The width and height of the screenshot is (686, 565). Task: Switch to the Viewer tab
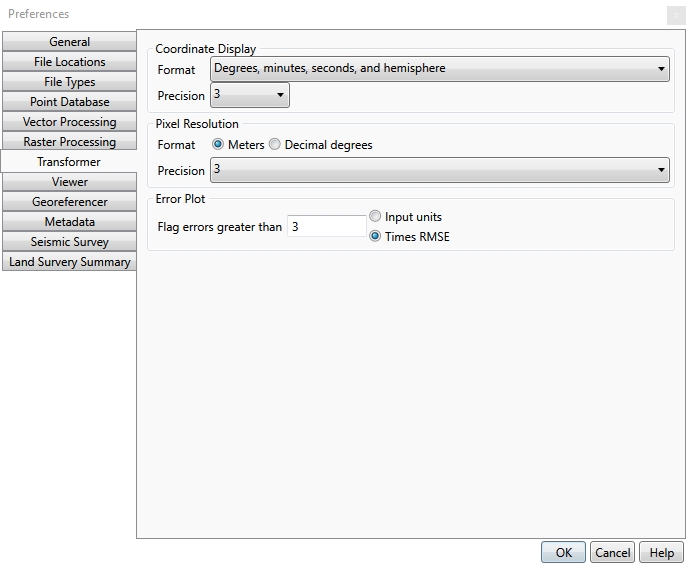tap(69, 182)
